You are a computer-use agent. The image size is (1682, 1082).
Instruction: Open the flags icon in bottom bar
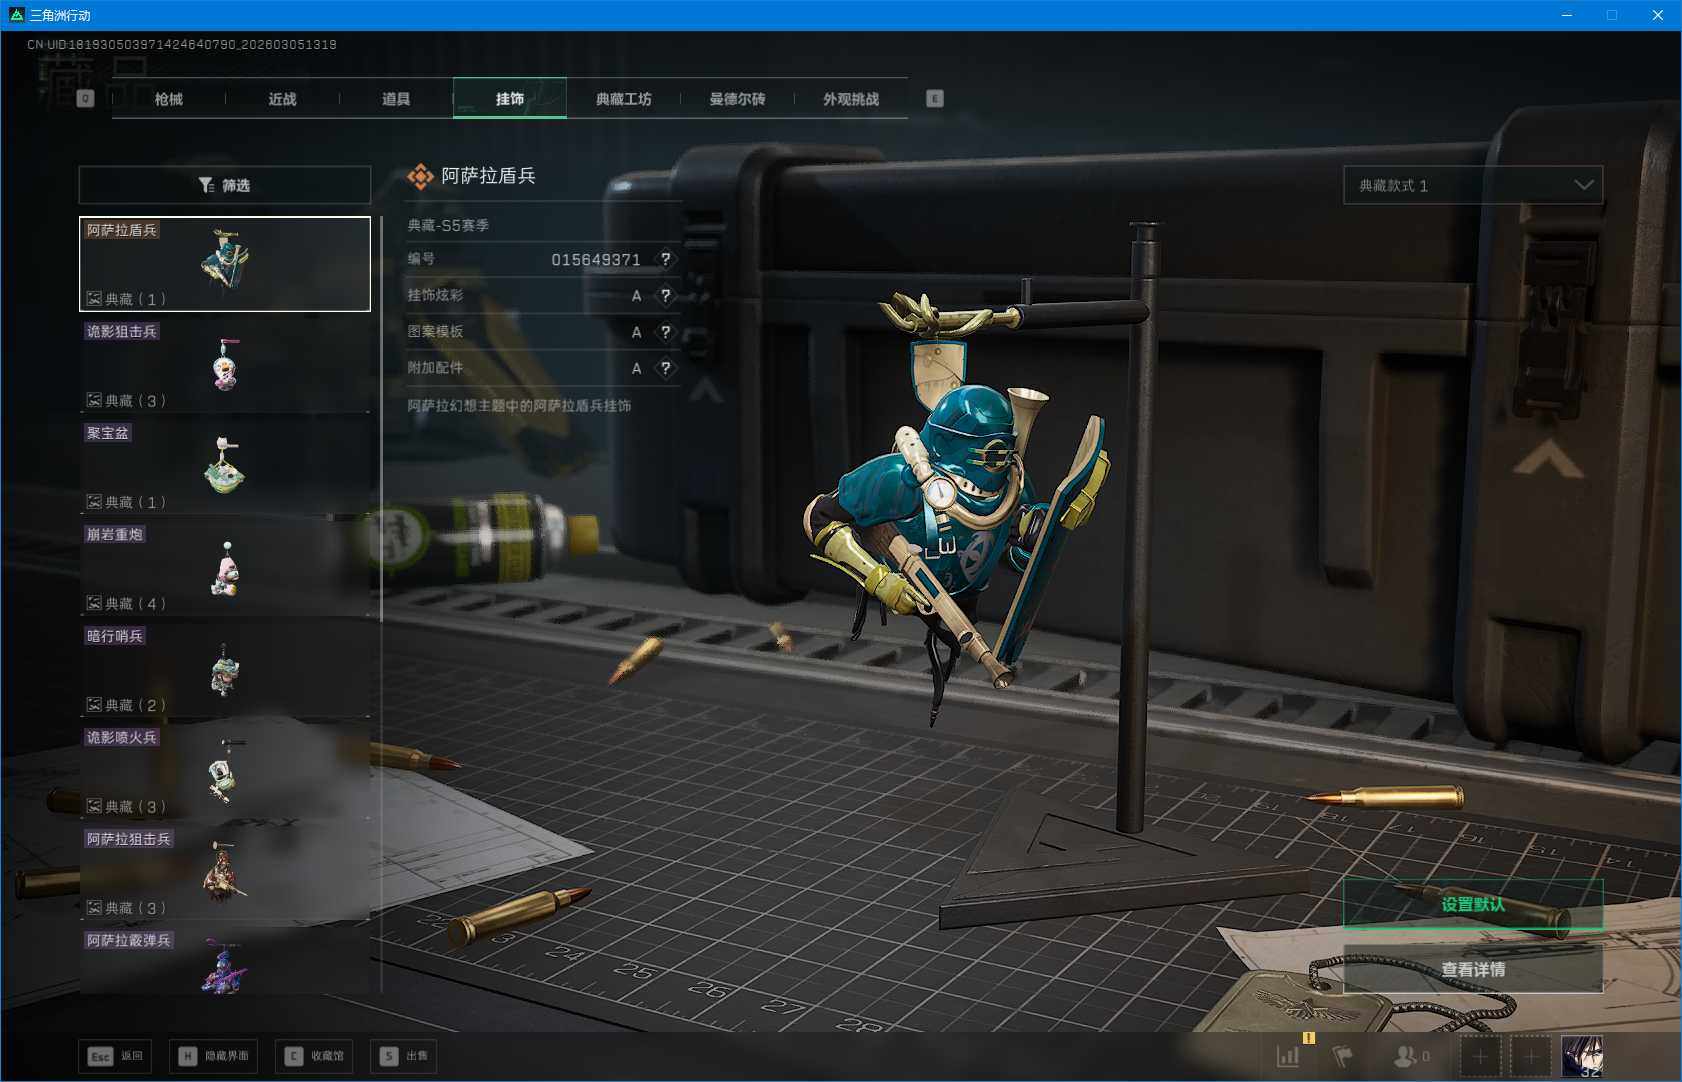pos(1342,1056)
